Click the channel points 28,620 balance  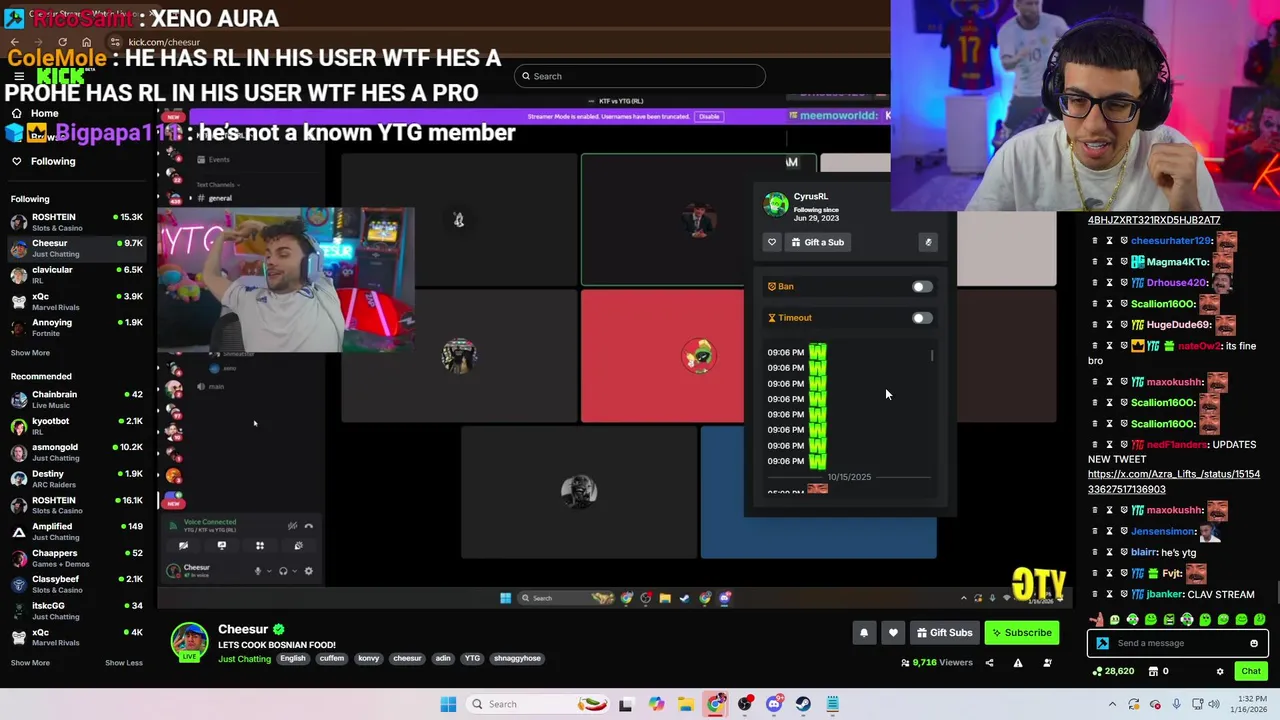(1115, 671)
